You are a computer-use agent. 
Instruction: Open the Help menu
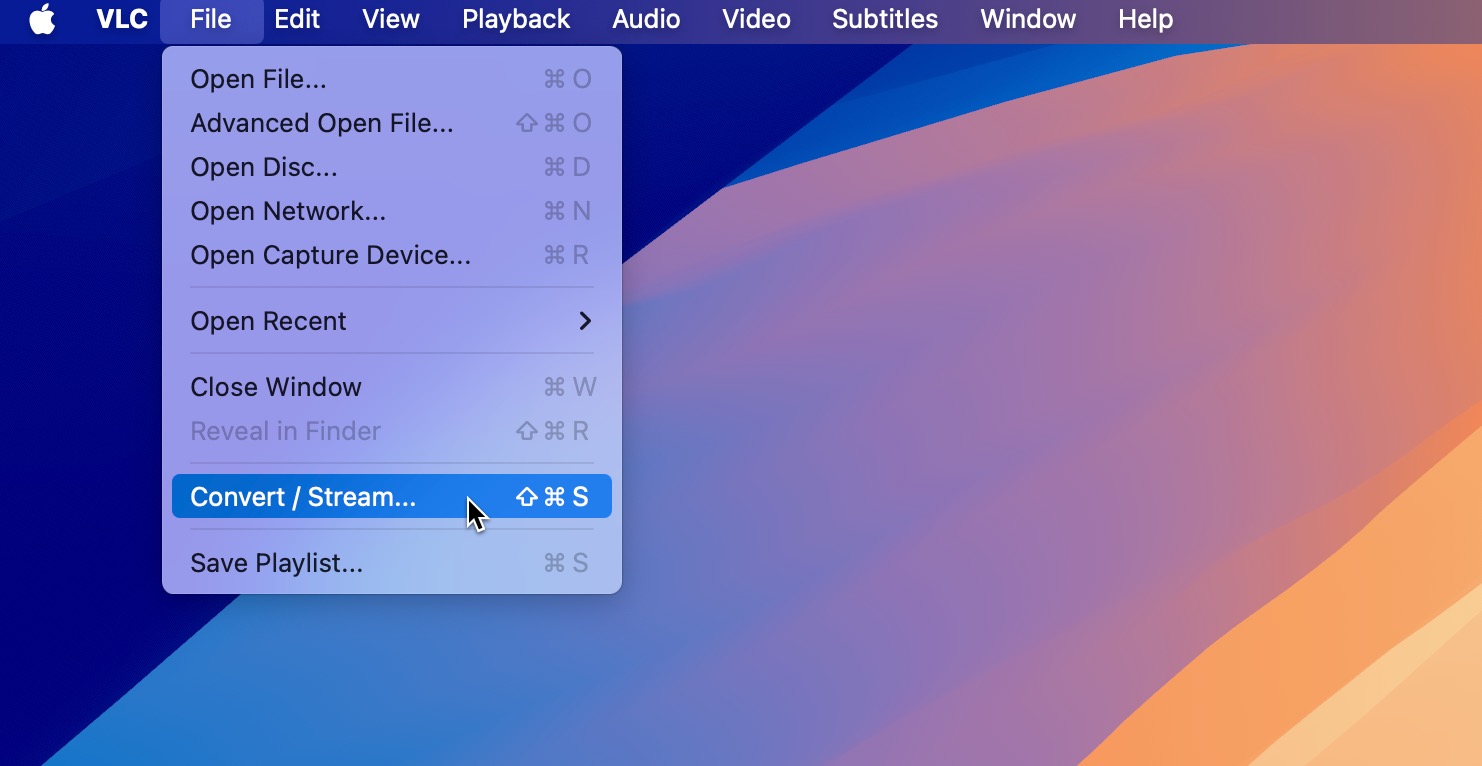coord(1145,20)
